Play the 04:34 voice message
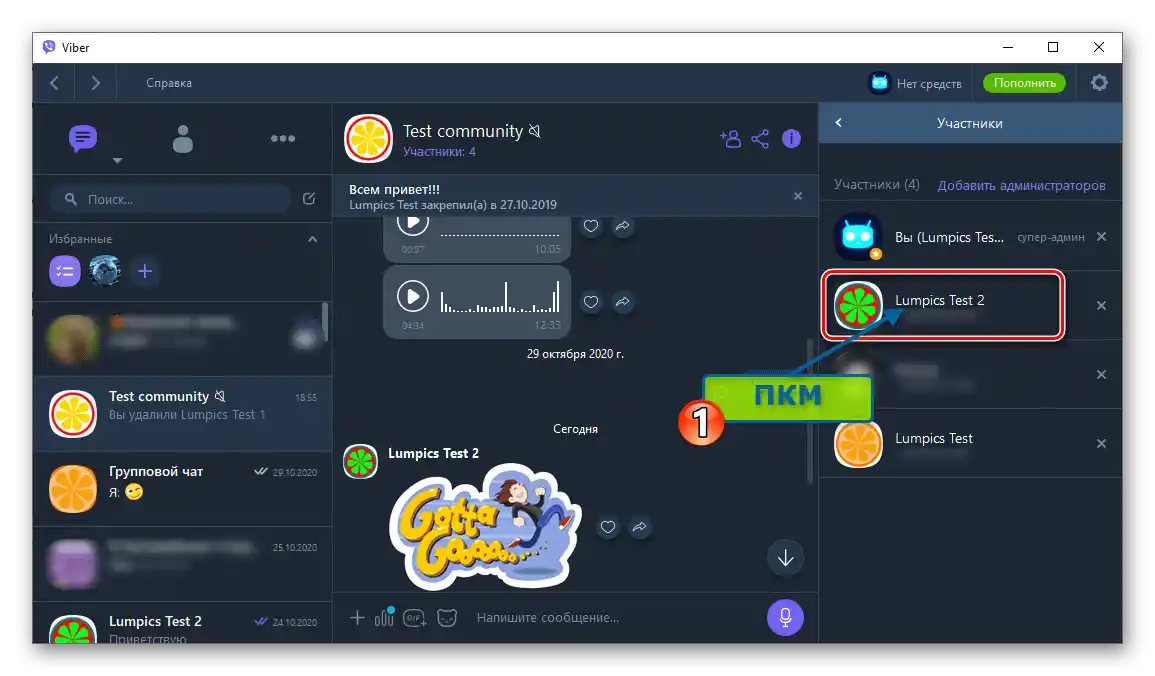 pyautogui.click(x=413, y=295)
